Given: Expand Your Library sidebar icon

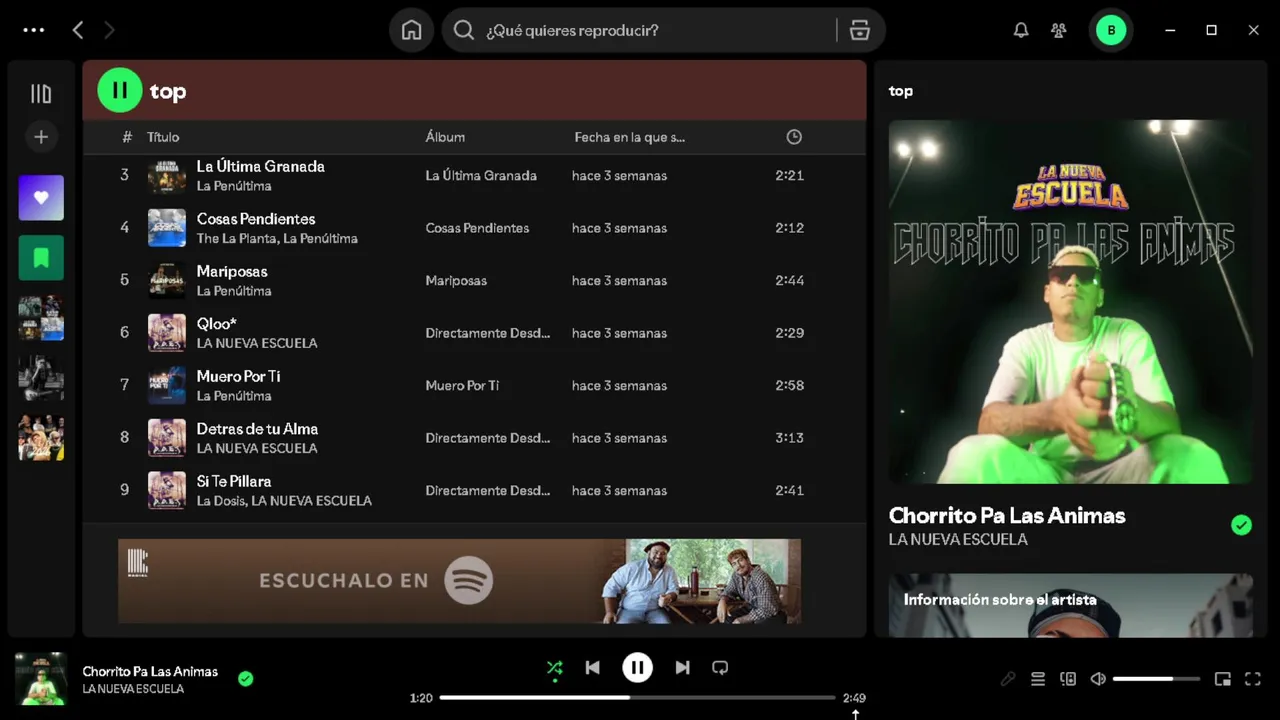Looking at the screenshot, I should 41,94.
